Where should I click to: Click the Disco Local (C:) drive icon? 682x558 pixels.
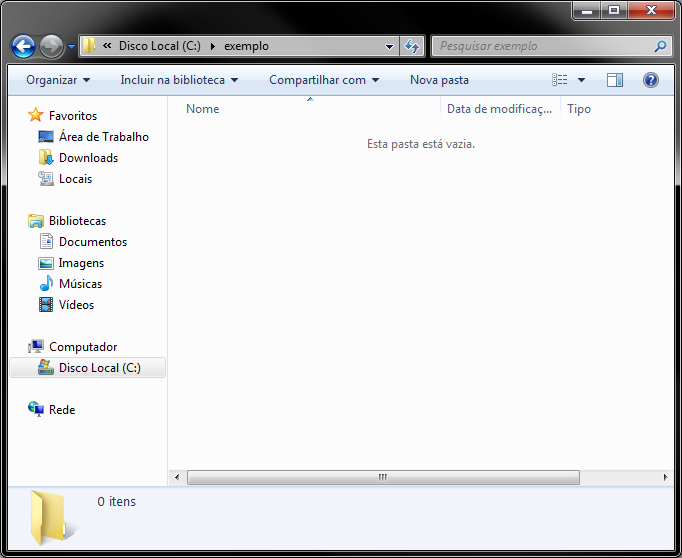(46, 367)
